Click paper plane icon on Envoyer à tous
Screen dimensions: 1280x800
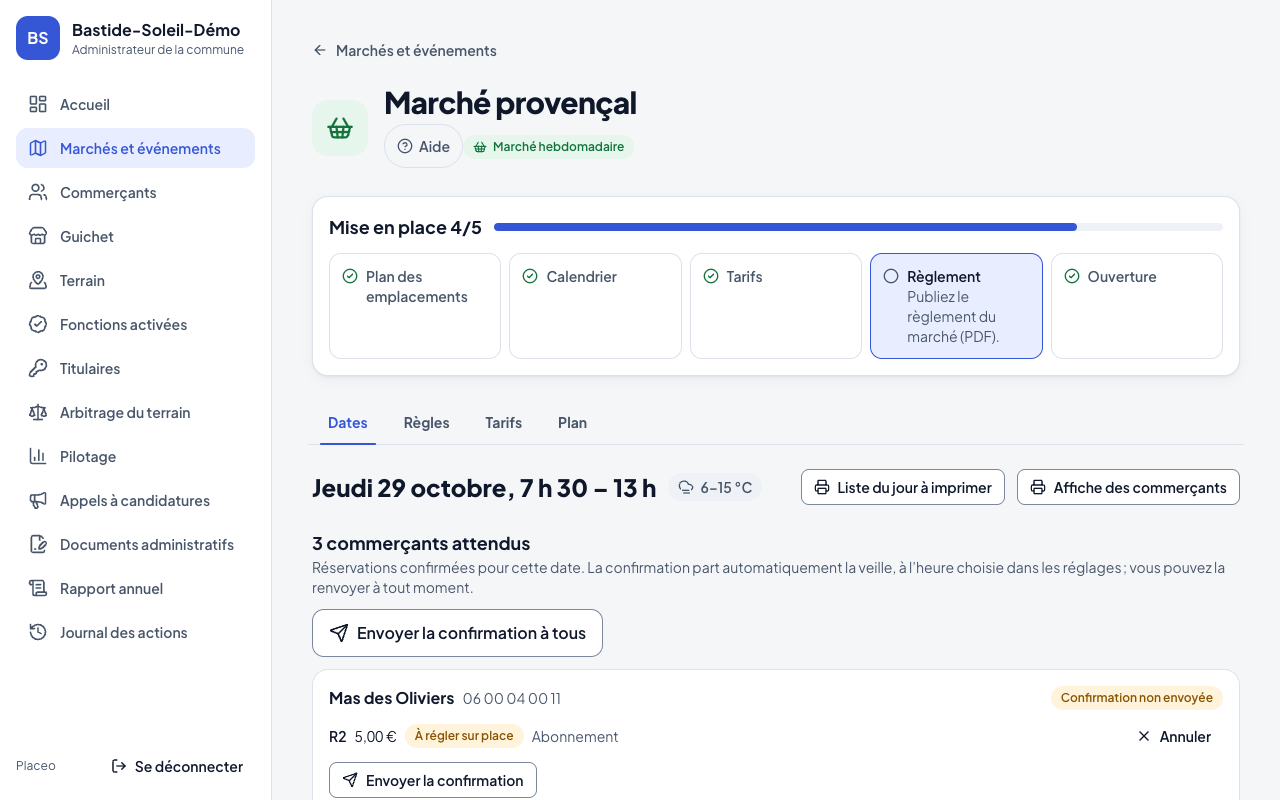pyautogui.click(x=339, y=633)
